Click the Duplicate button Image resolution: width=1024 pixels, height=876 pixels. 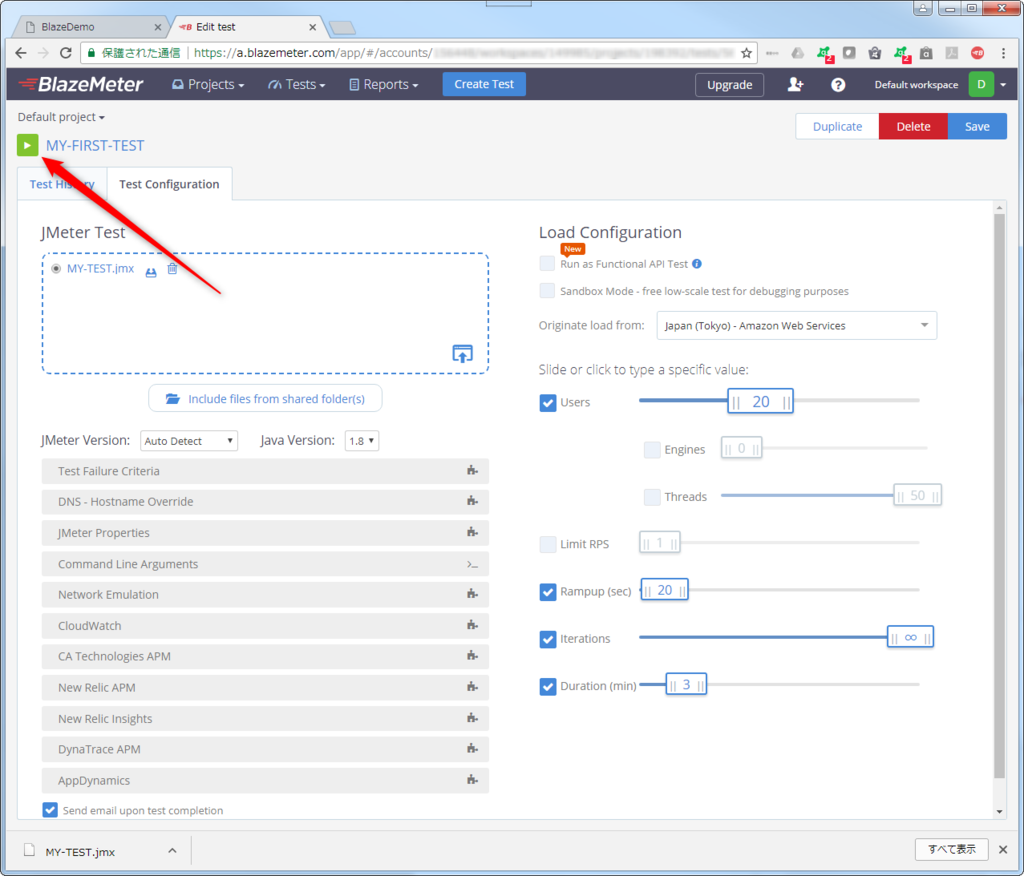coord(837,126)
